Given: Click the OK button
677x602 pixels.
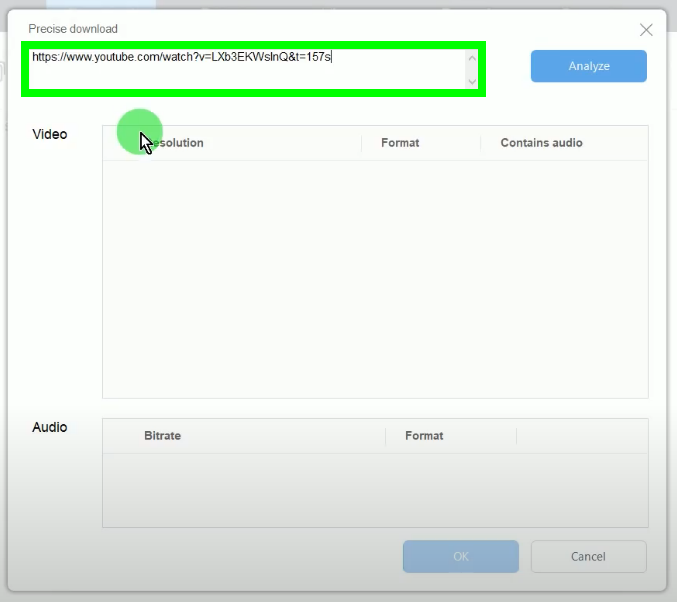Looking at the screenshot, I should click(461, 556).
